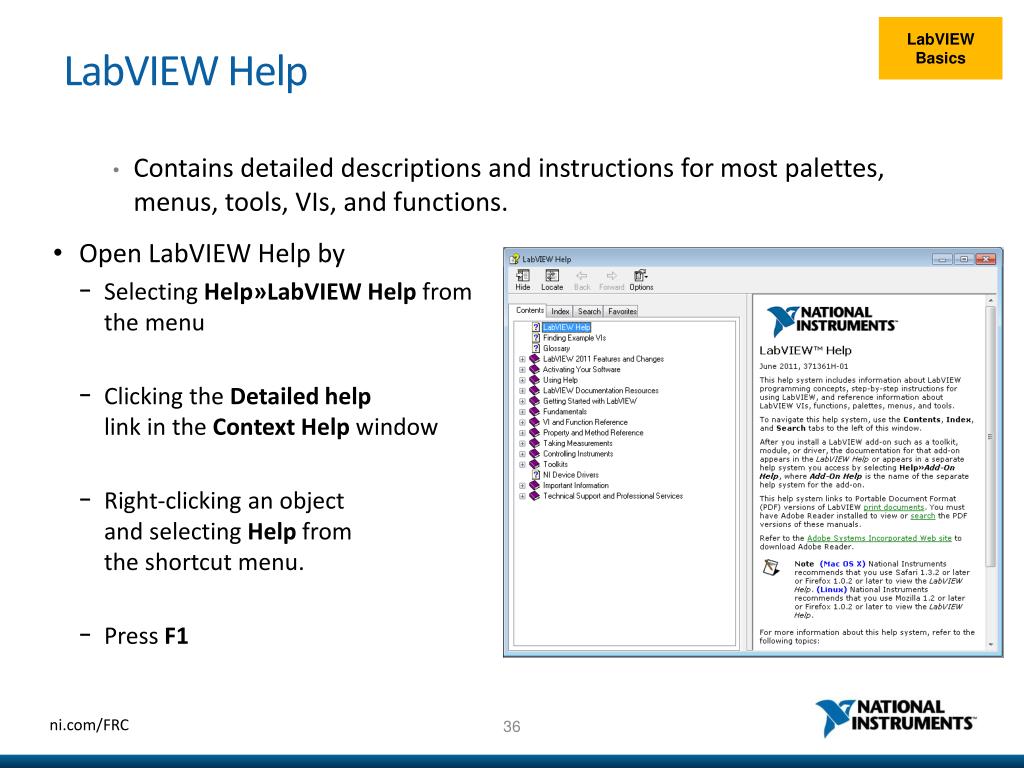Follow the print documents link
Image resolution: width=1024 pixels, height=768 pixels.
coord(893,507)
